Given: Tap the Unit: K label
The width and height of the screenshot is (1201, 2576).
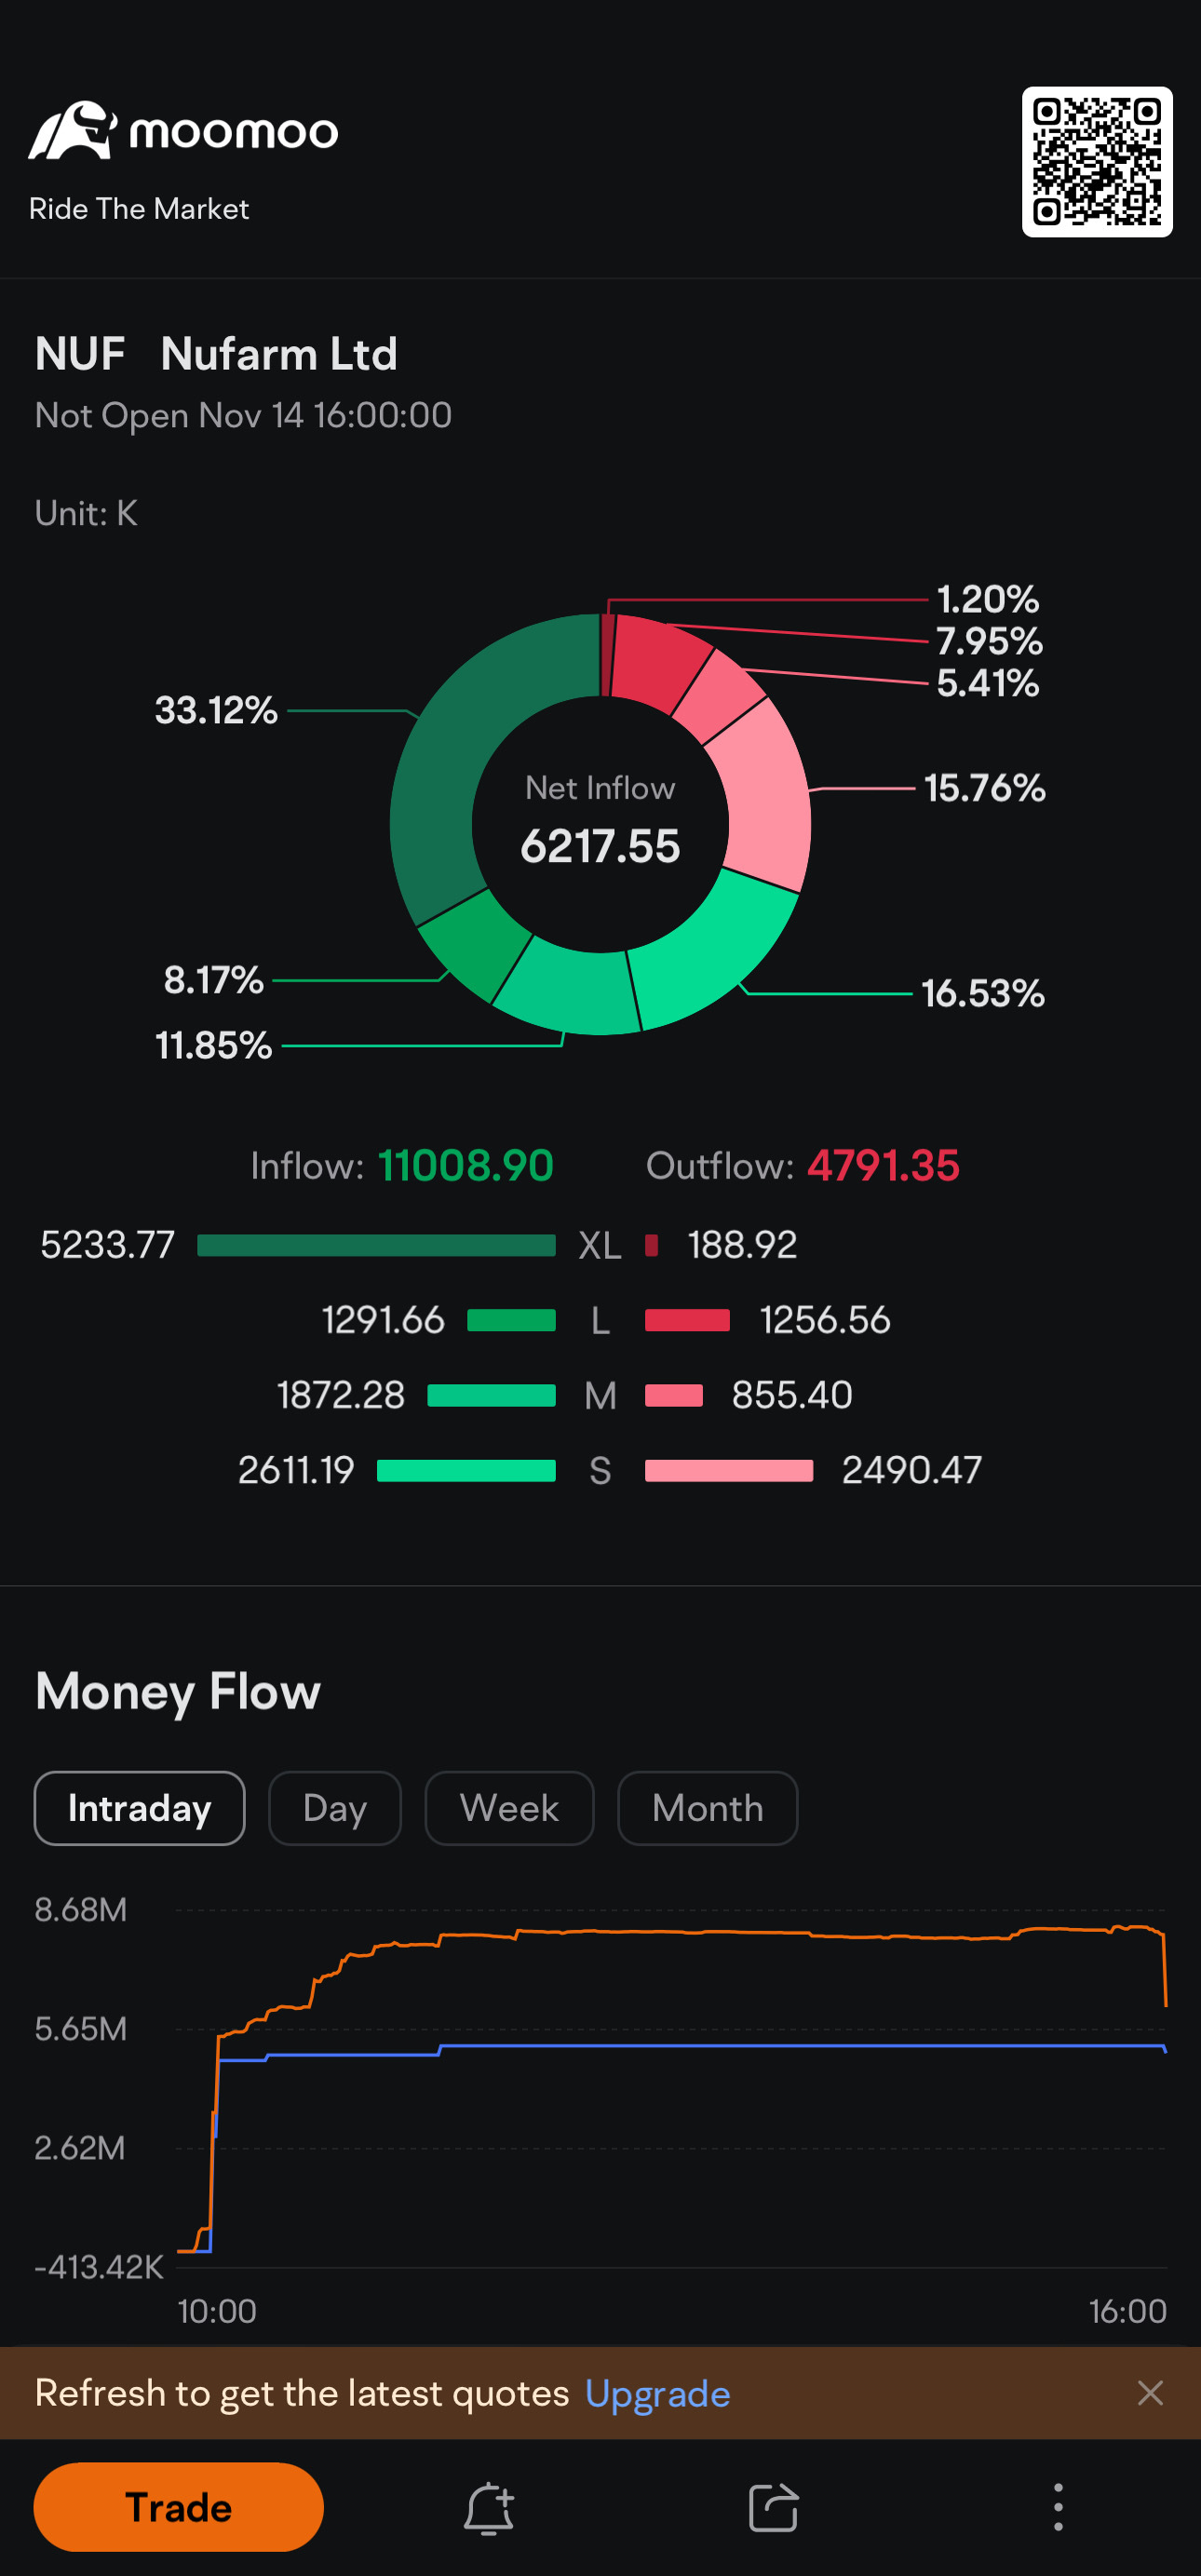Looking at the screenshot, I should pyautogui.click(x=86, y=513).
